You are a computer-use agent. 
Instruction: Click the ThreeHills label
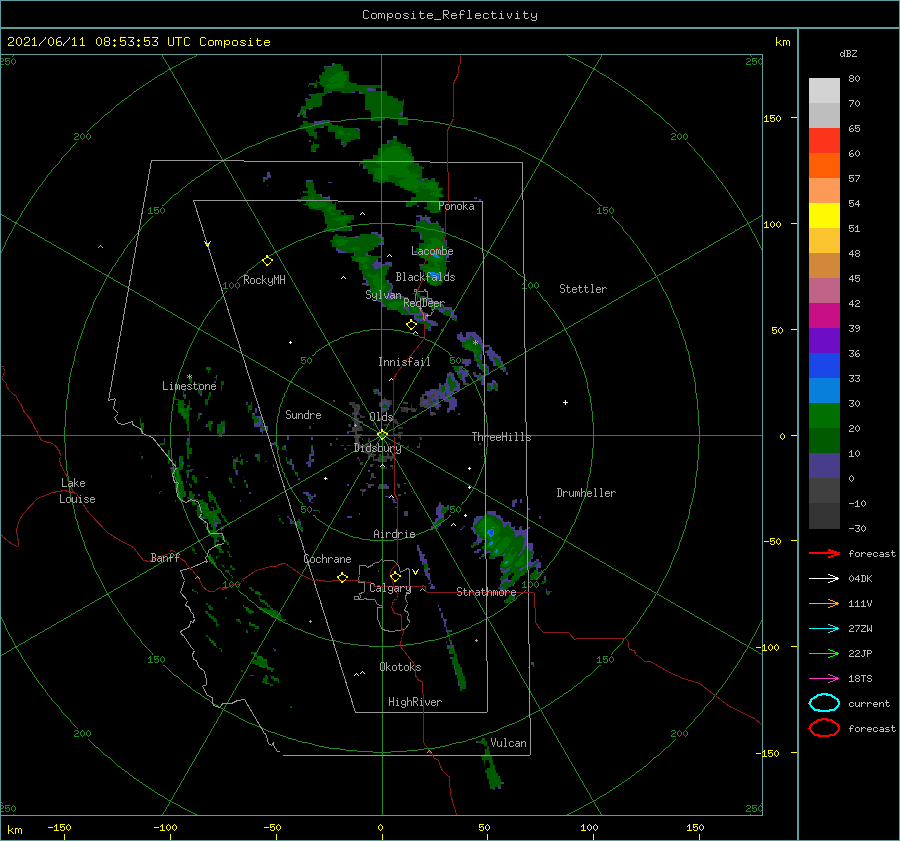(502, 437)
